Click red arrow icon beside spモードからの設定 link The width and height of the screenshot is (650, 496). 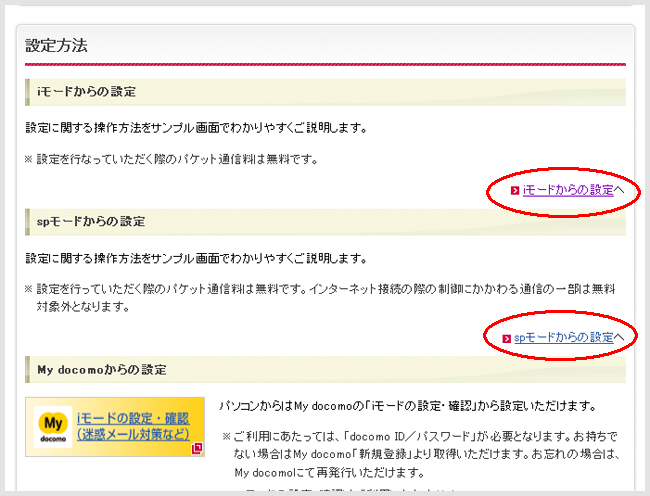pyautogui.click(x=506, y=339)
